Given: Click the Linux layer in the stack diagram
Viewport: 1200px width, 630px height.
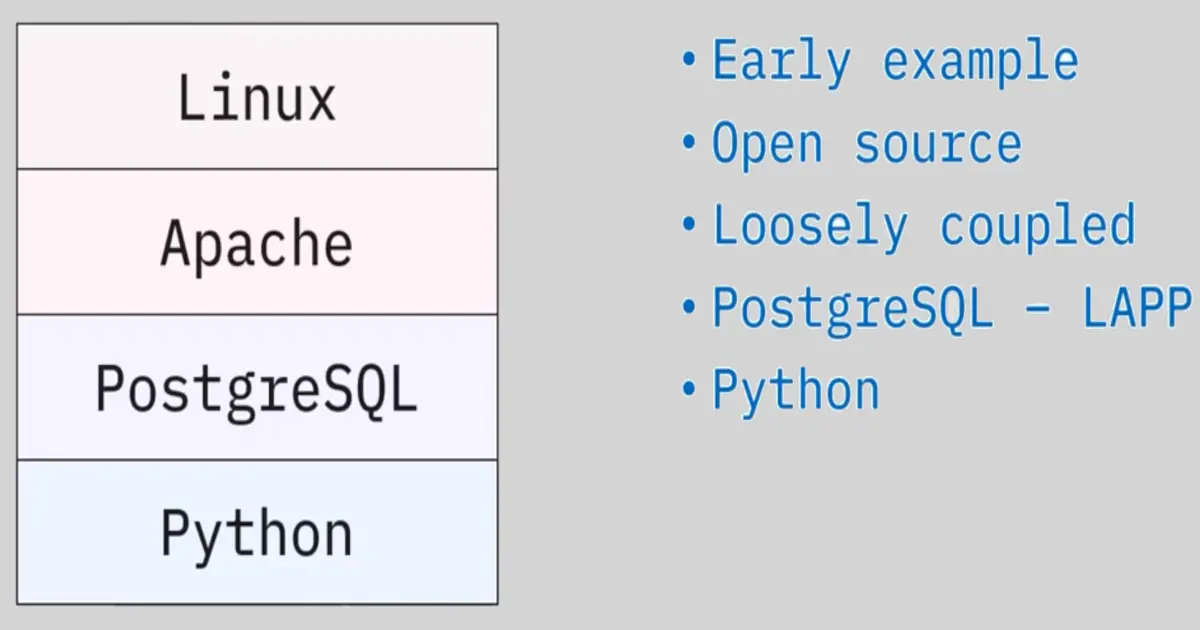Looking at the screenshot, I should (257, 97).
